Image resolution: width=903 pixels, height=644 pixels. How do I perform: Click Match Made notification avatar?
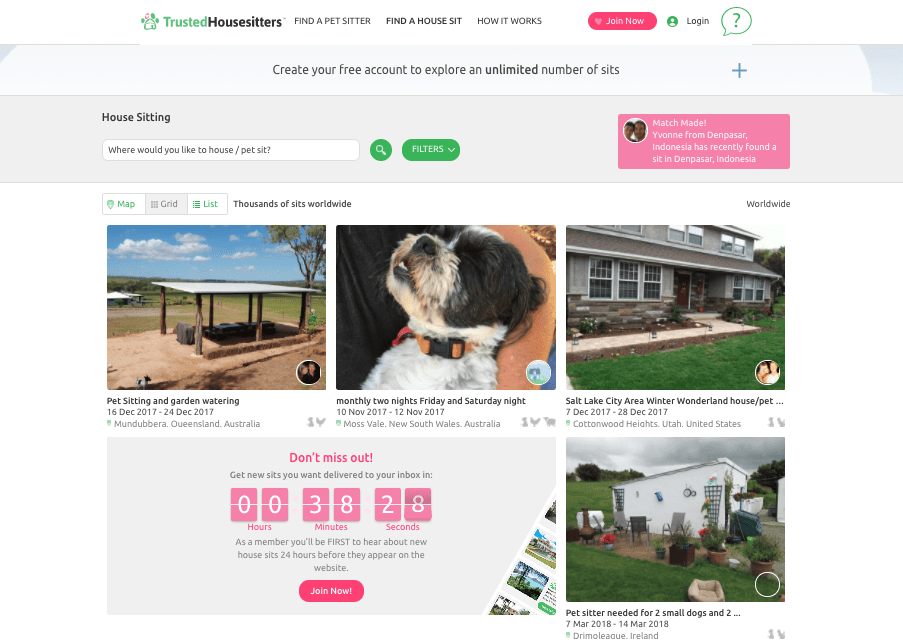pyautogui.click(x=636, y=131)
